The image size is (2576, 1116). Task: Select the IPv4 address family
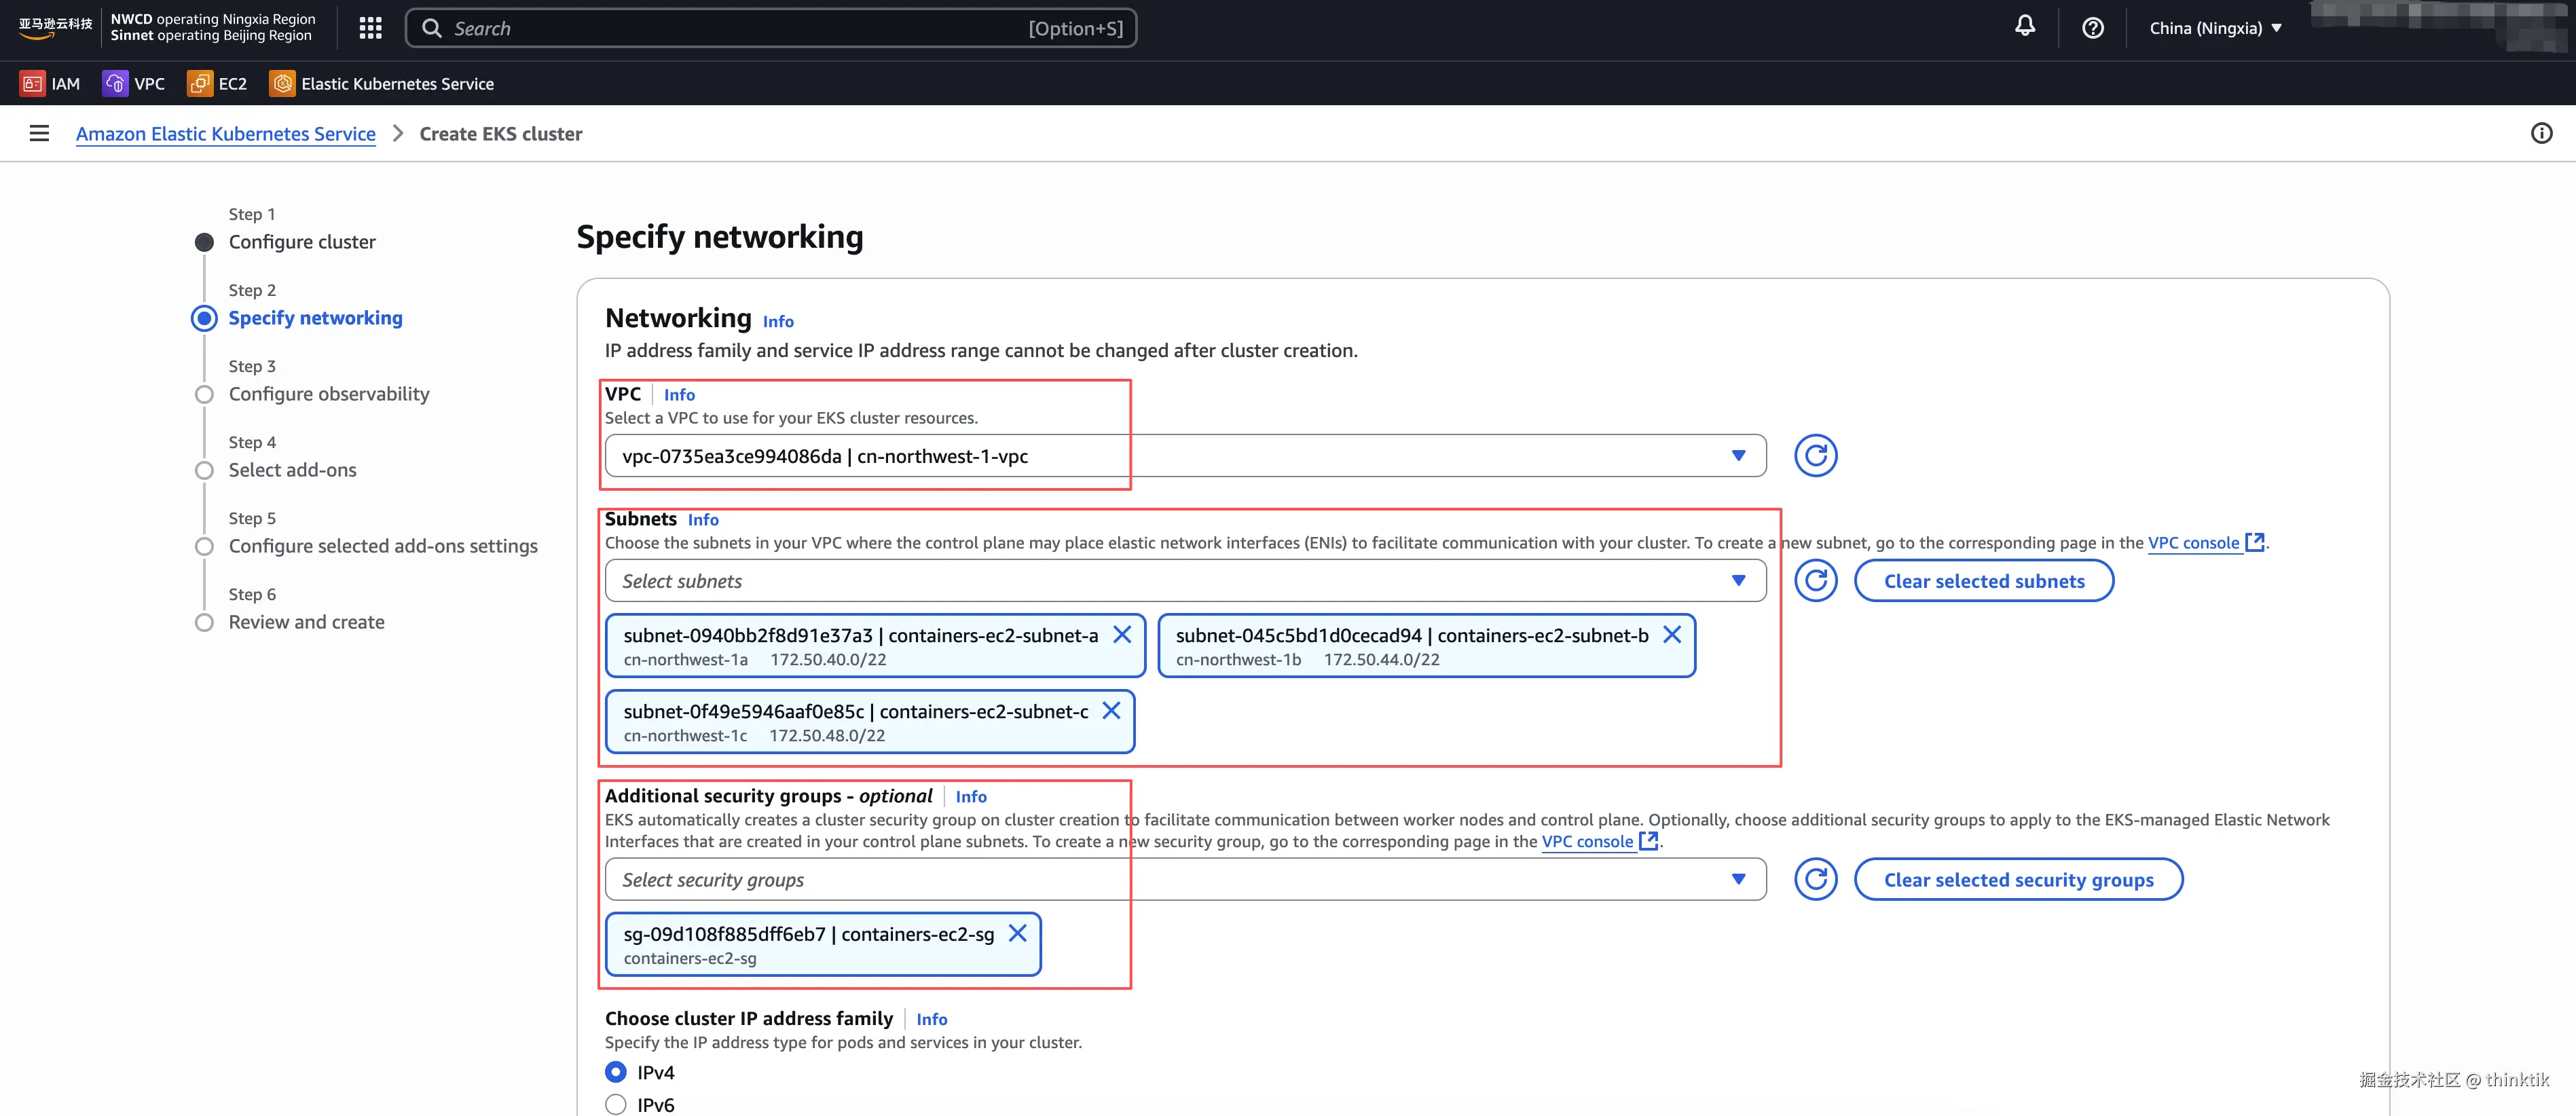click(616, 1072)
